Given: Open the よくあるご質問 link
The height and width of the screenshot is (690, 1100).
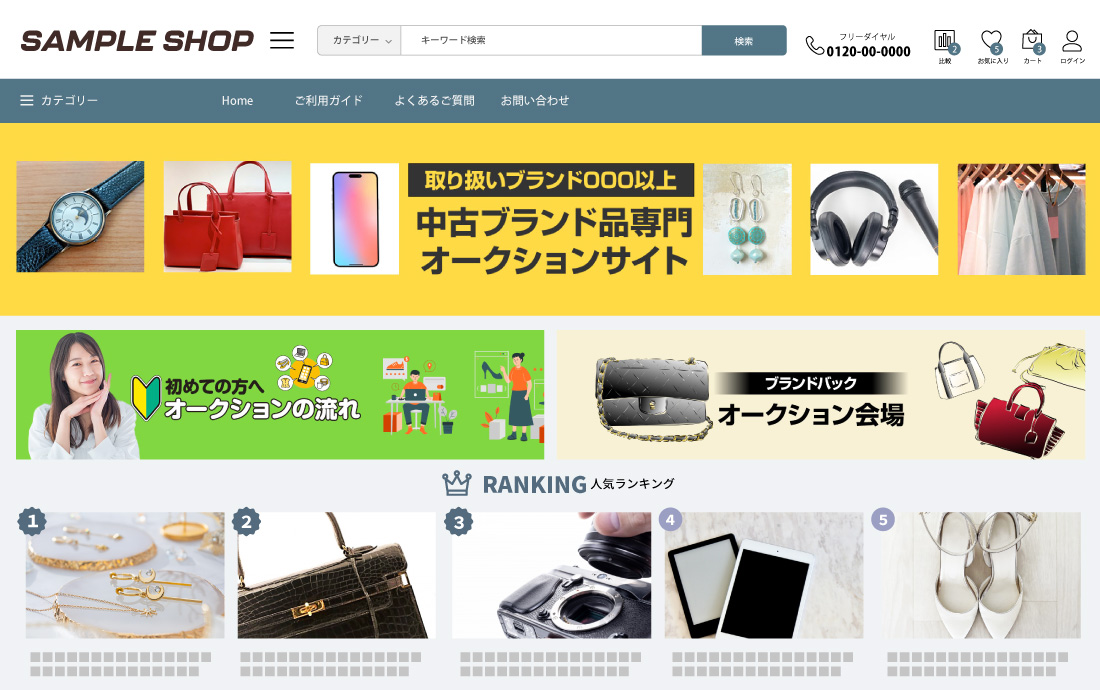Looking at the screenshot, I should [x=434, y=100].
